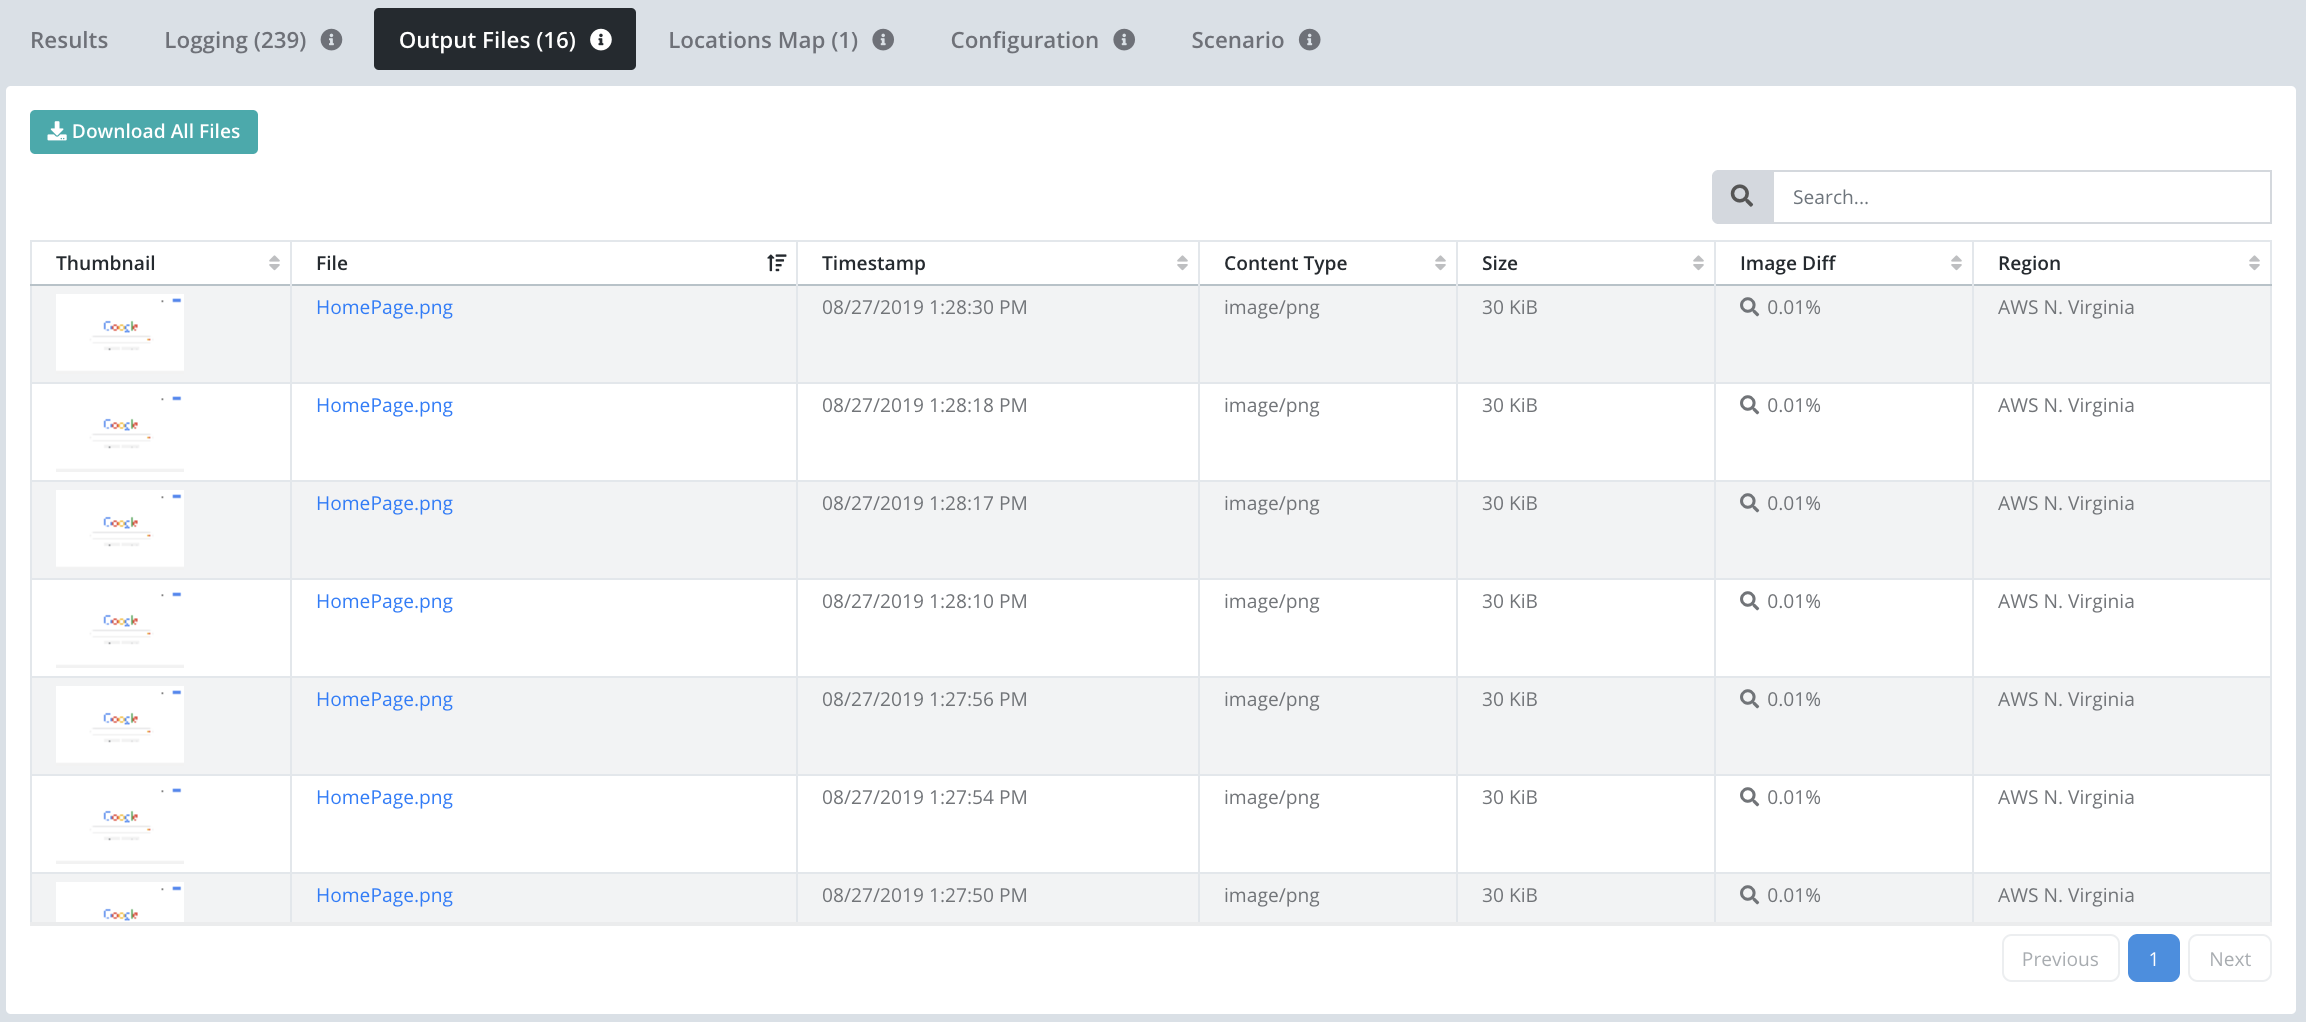Sort by Image Diff column arrows
Viewport: 2306px width, 1022px height.
1956,263
